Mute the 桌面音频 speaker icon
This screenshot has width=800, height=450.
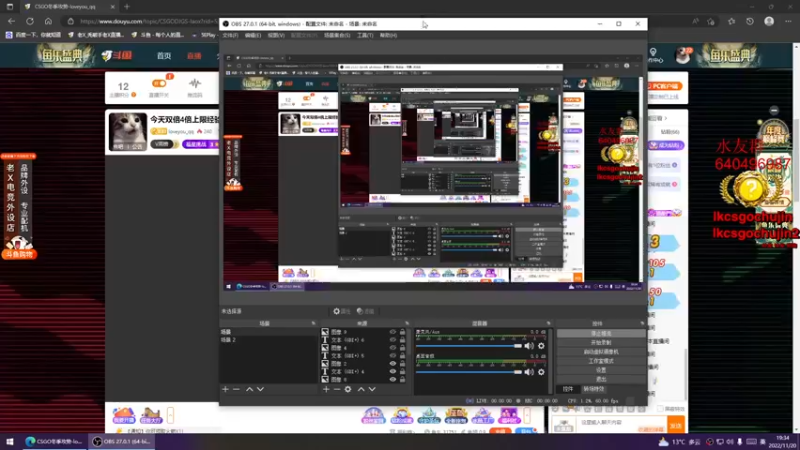[529, 372]
